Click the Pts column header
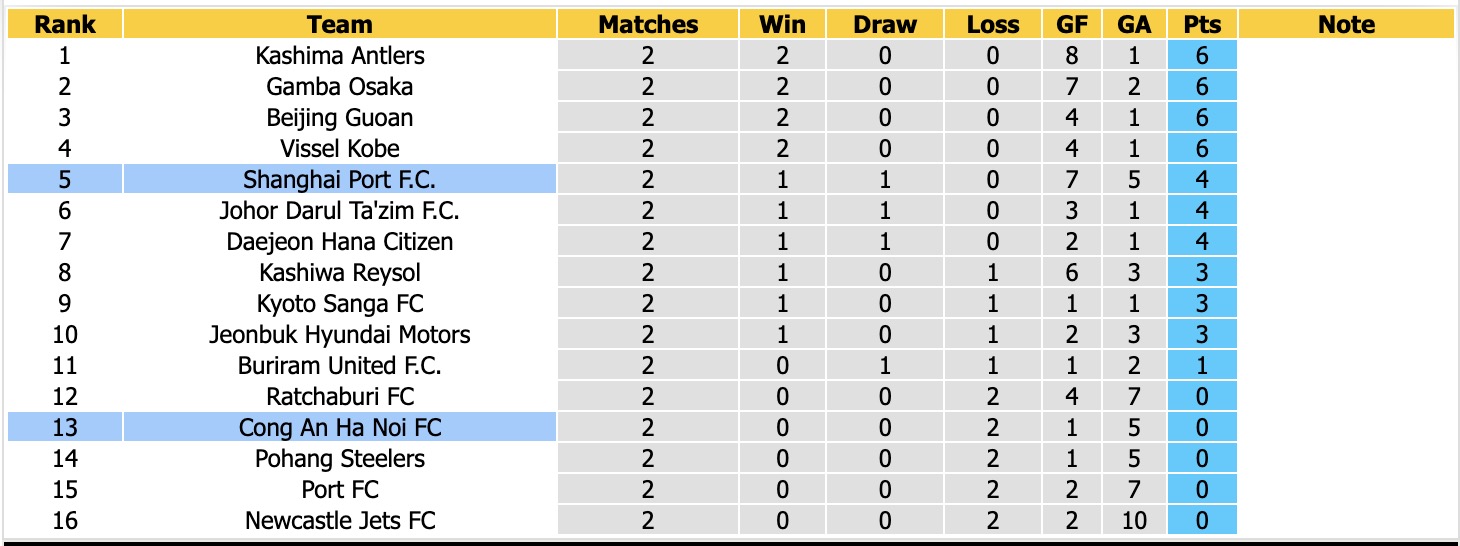 1202,25
